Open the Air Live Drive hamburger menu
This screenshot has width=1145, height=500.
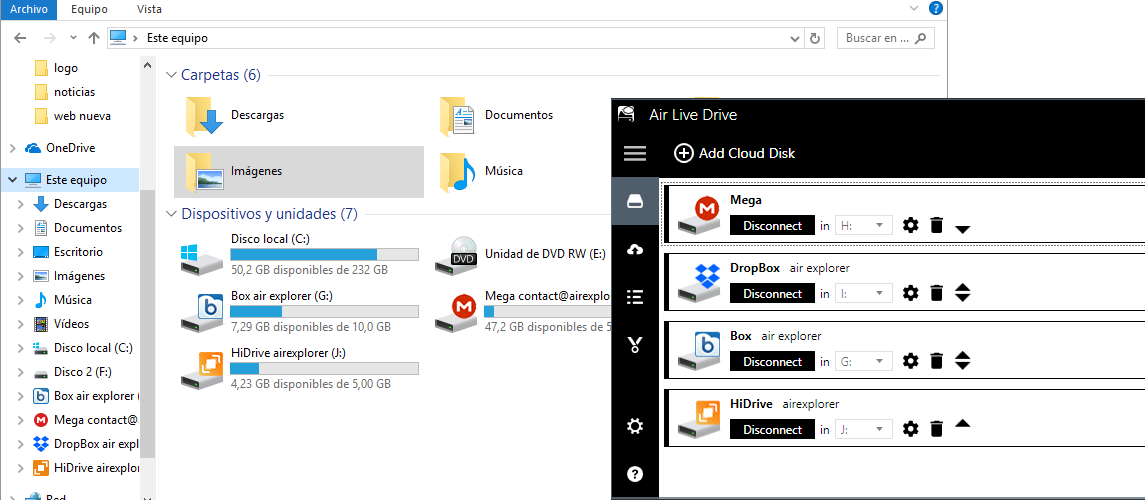point(635,153)
